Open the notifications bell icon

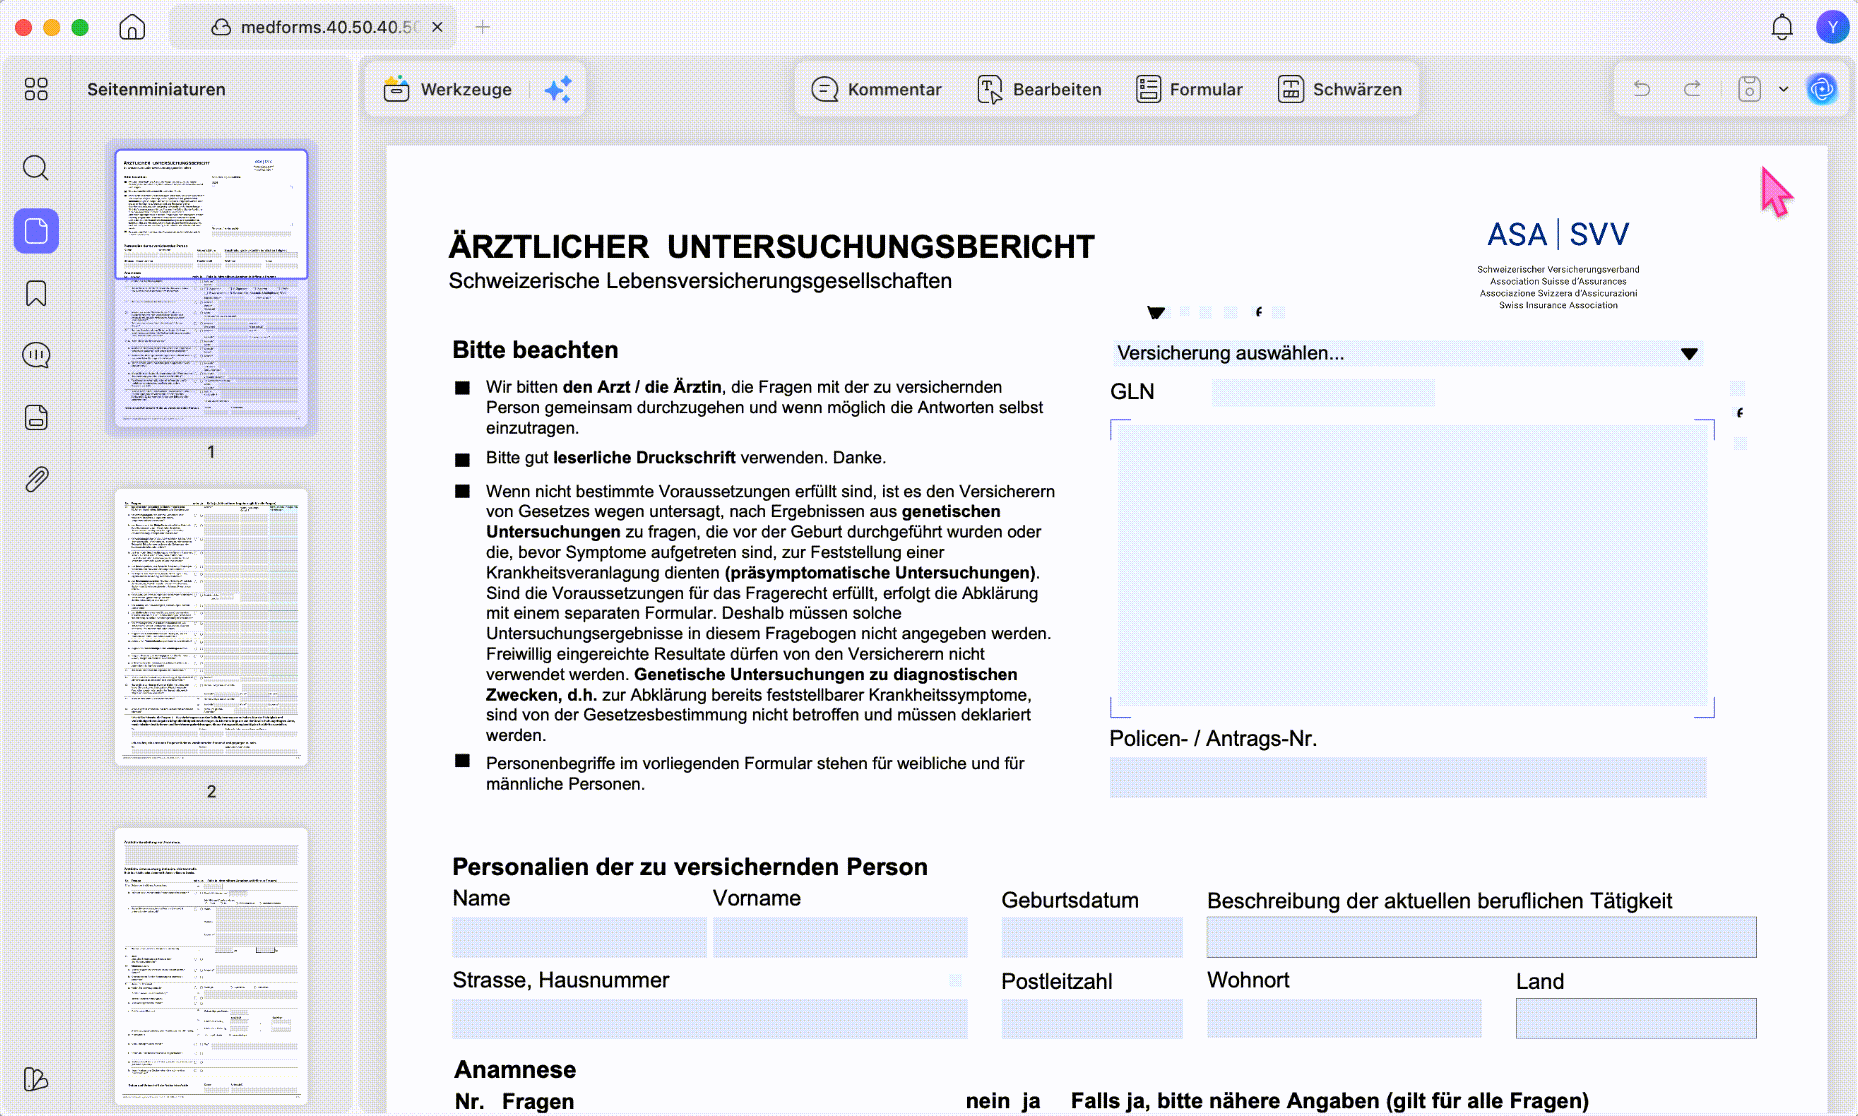[x=1782, y=27]
